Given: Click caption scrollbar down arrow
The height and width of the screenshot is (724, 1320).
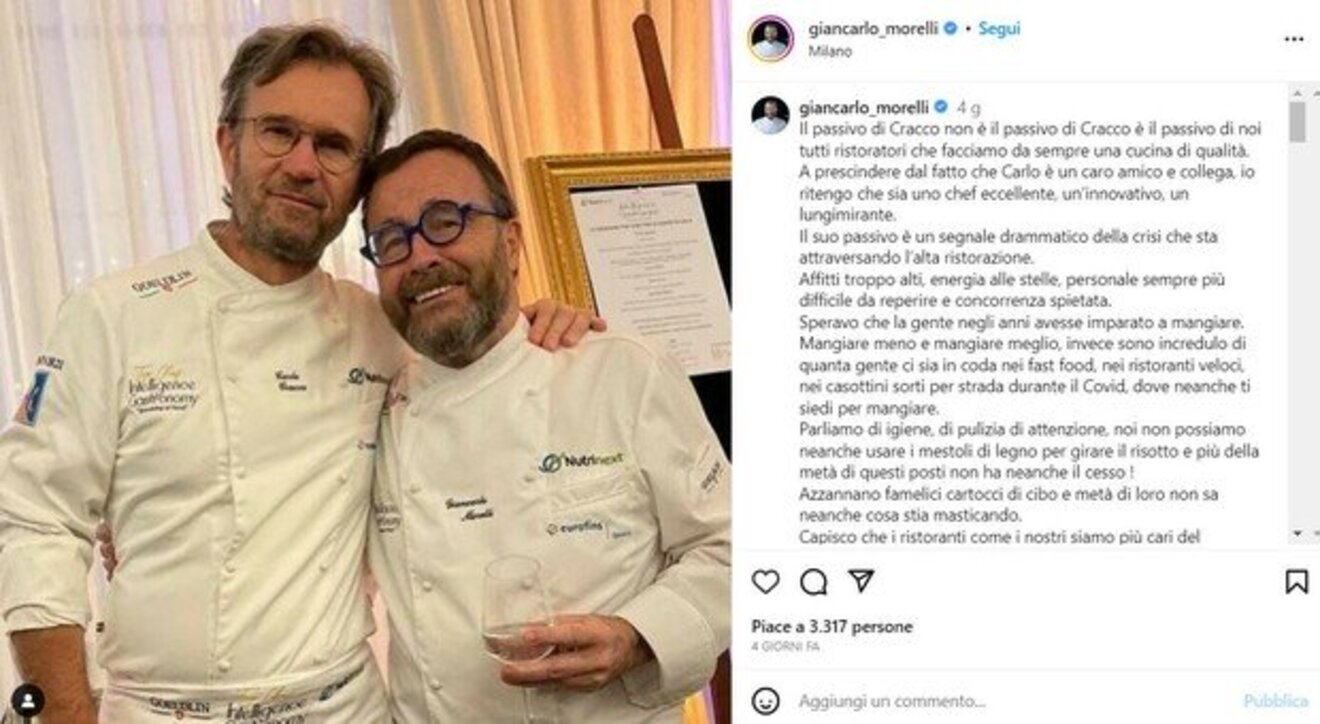Looking at the screenshot, I should click(1297, 534).
